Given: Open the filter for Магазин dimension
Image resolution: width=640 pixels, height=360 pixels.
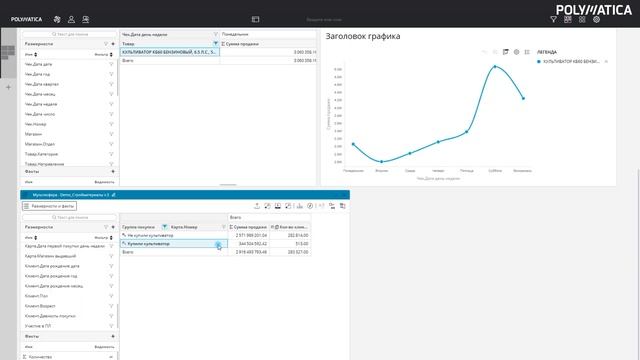Looking at the screenshot, I should coord(111,134).
